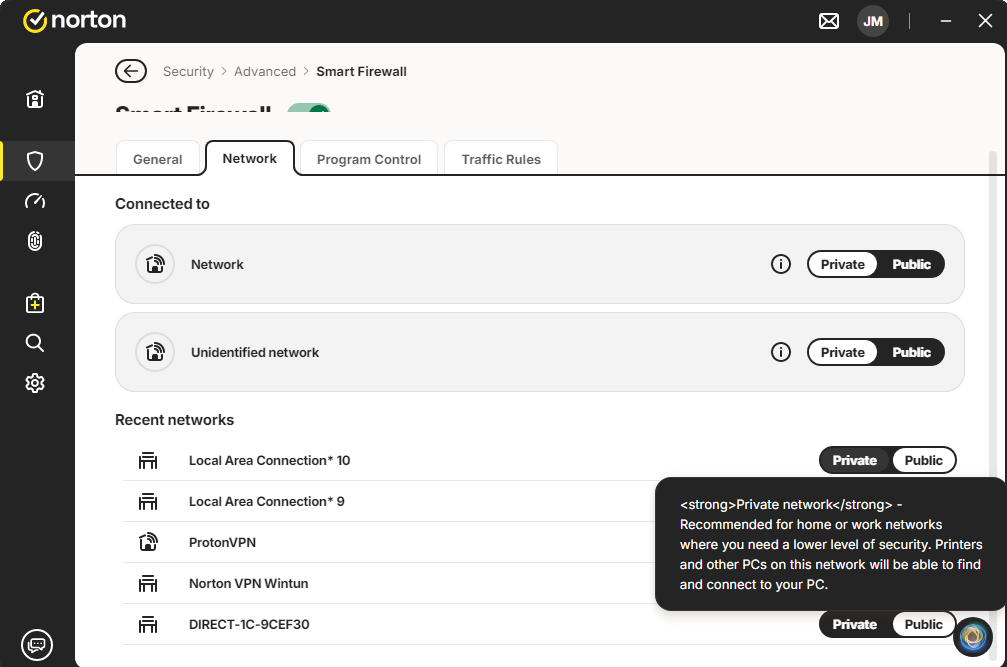Image resolution: width=1007 pixels, height=667 pixels.
Task: Click Smart Firewall in the breadcrumb
Action: (361, 71)
